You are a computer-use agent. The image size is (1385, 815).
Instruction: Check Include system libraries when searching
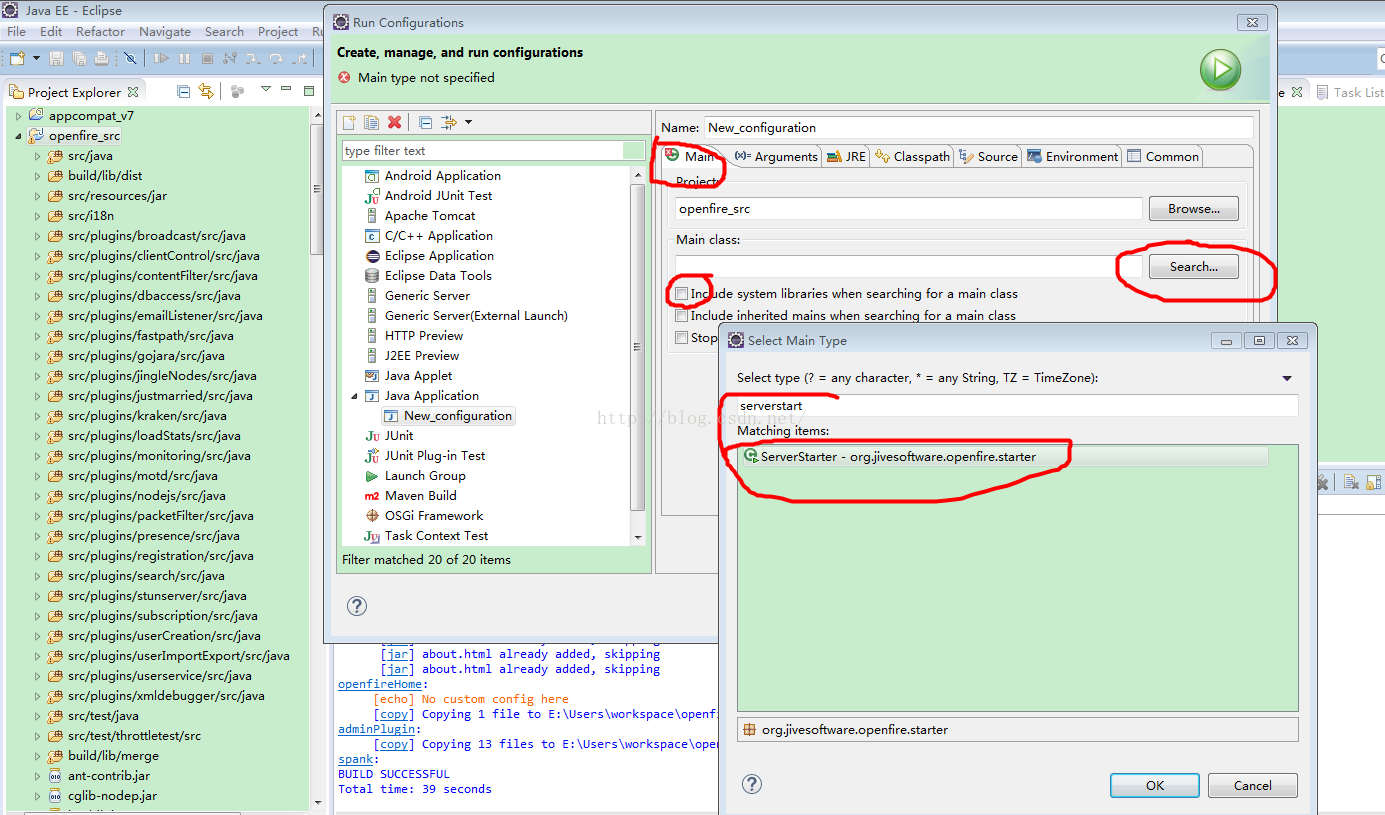(682, 294)
